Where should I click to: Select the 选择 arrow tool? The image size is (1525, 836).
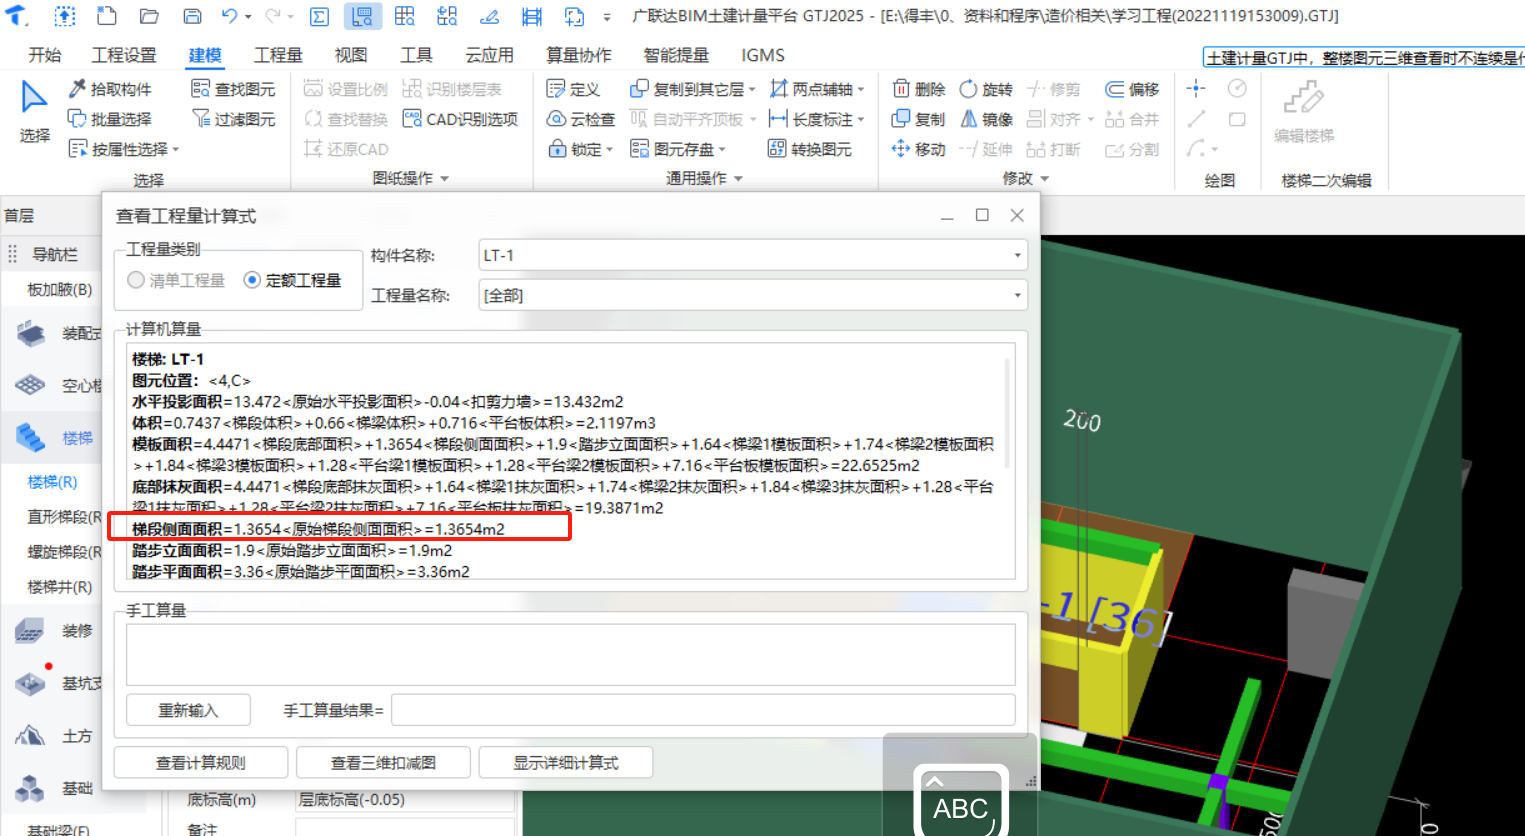point(34,112)
